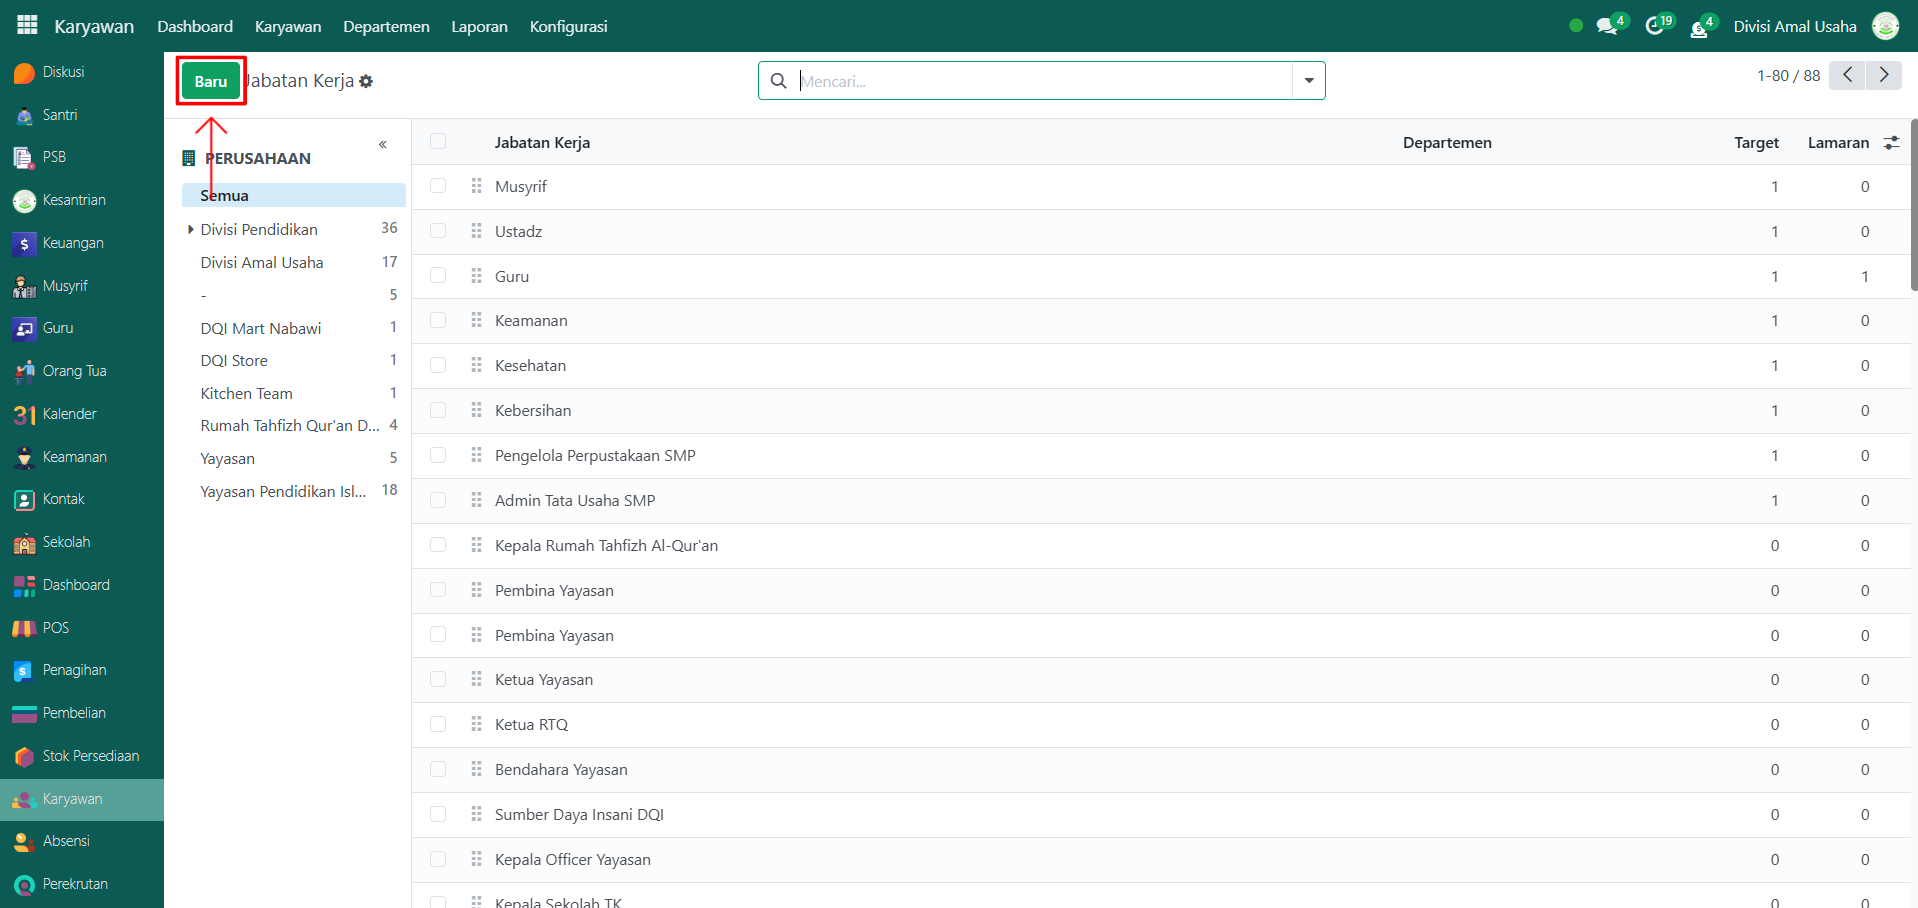The height and width of the screenshot is (908, 1918).
Task: Click the gear icon beside Jabatan Kerja
Action: 366,82
